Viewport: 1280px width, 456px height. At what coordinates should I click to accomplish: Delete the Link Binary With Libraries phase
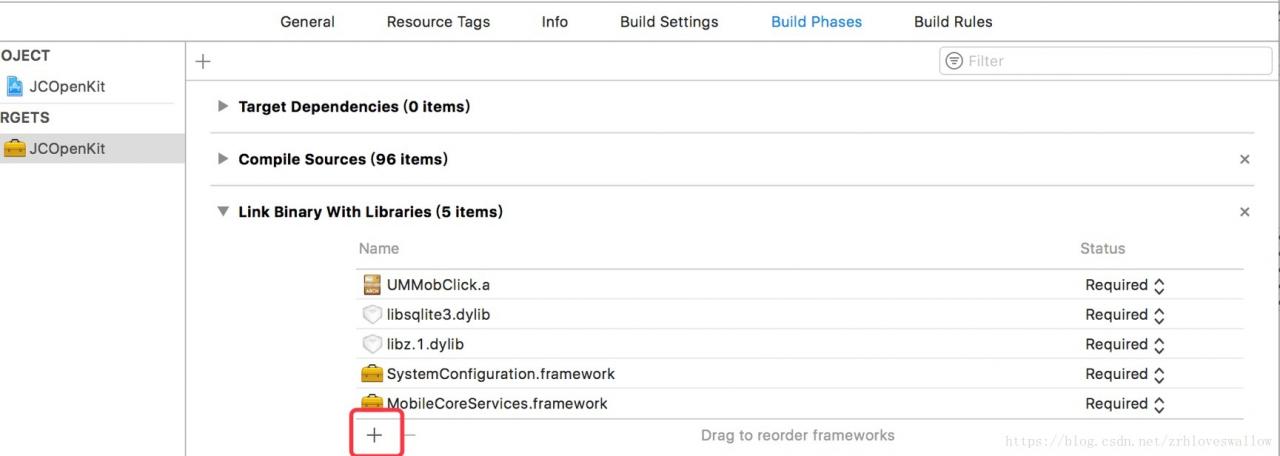click(1245, 212)
